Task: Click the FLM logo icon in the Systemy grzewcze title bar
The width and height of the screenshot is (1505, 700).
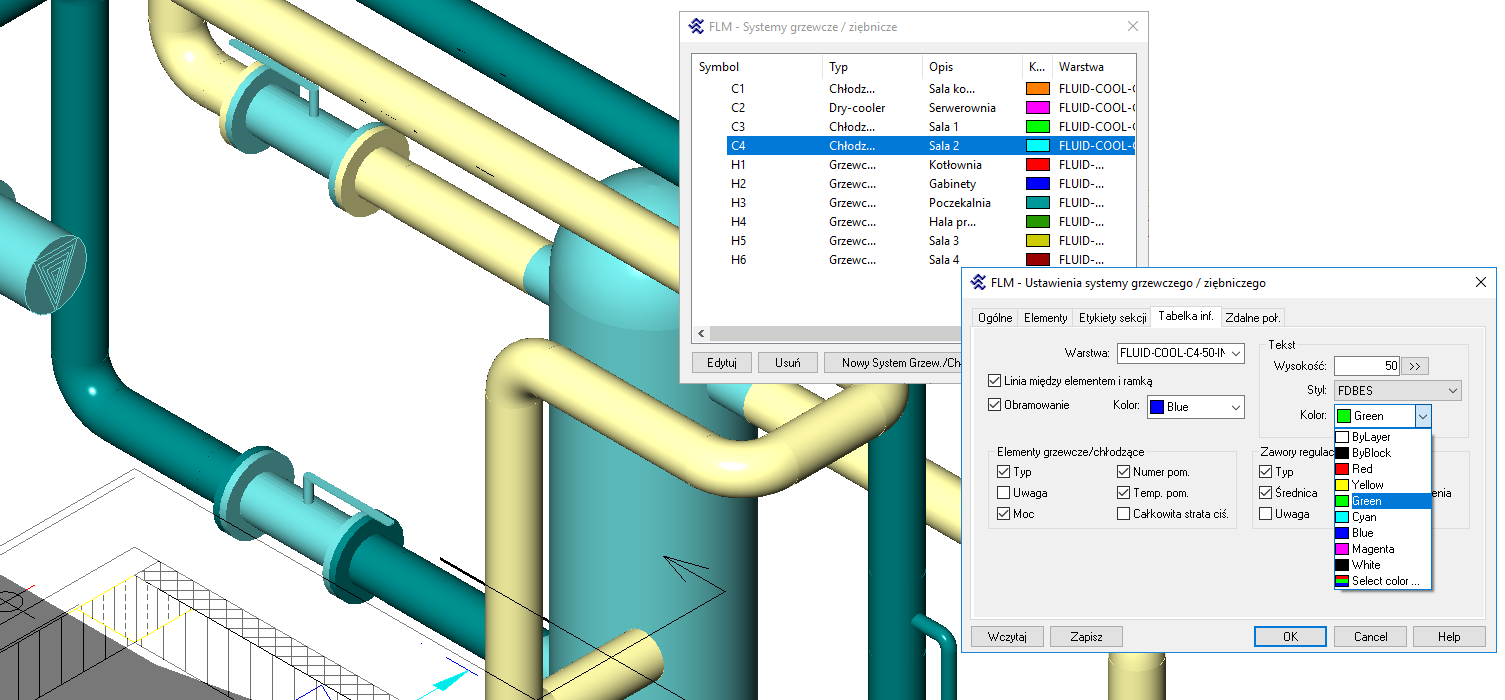Action: point(697,27)
